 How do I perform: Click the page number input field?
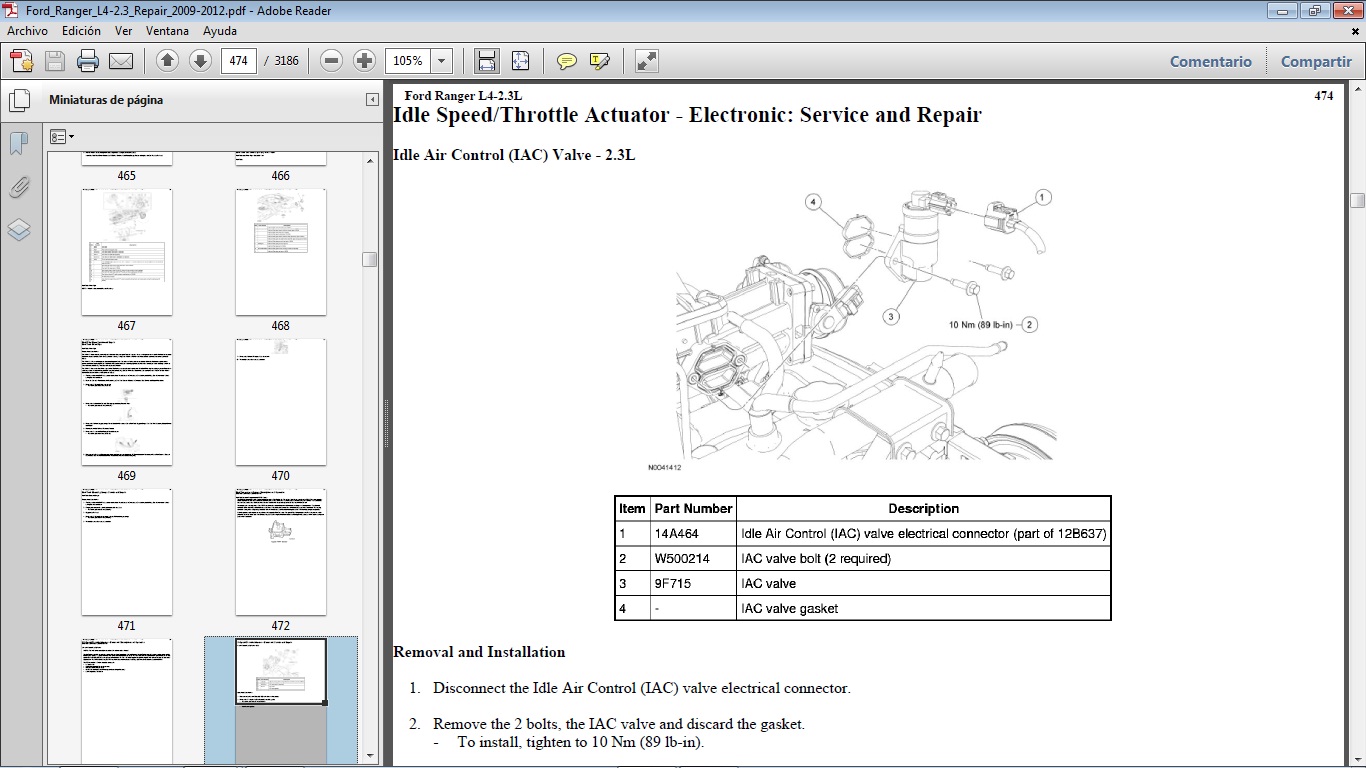[x=238, y=61]
